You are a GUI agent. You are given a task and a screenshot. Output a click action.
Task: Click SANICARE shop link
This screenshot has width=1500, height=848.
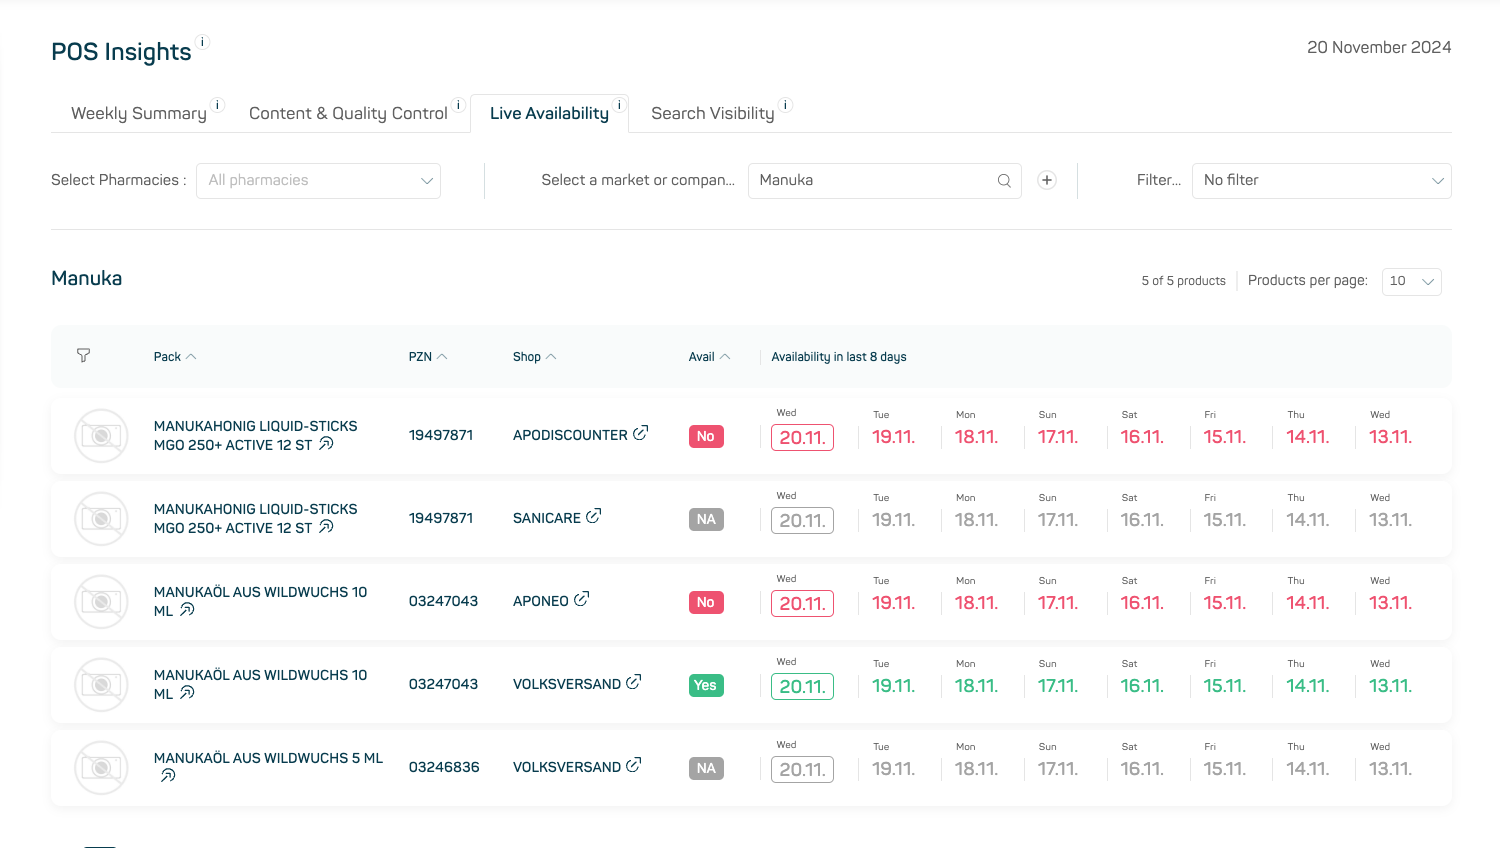click(x=547, y=518)
